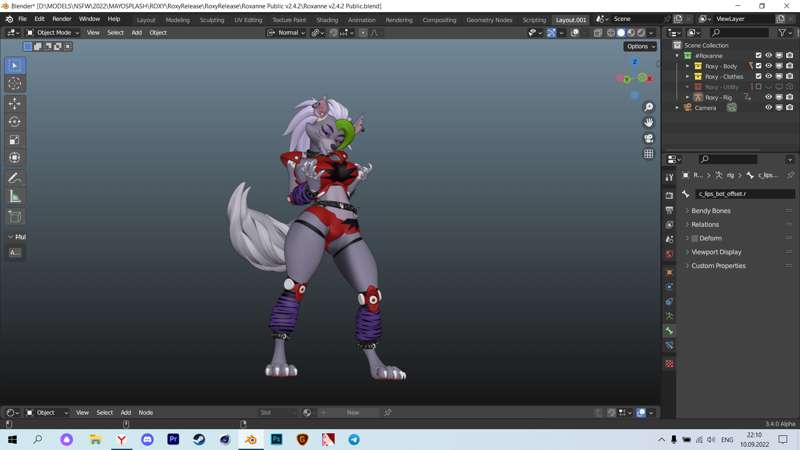Open the node editor View menu
Viewport: 800px width, 450px height.
(82, 413)
